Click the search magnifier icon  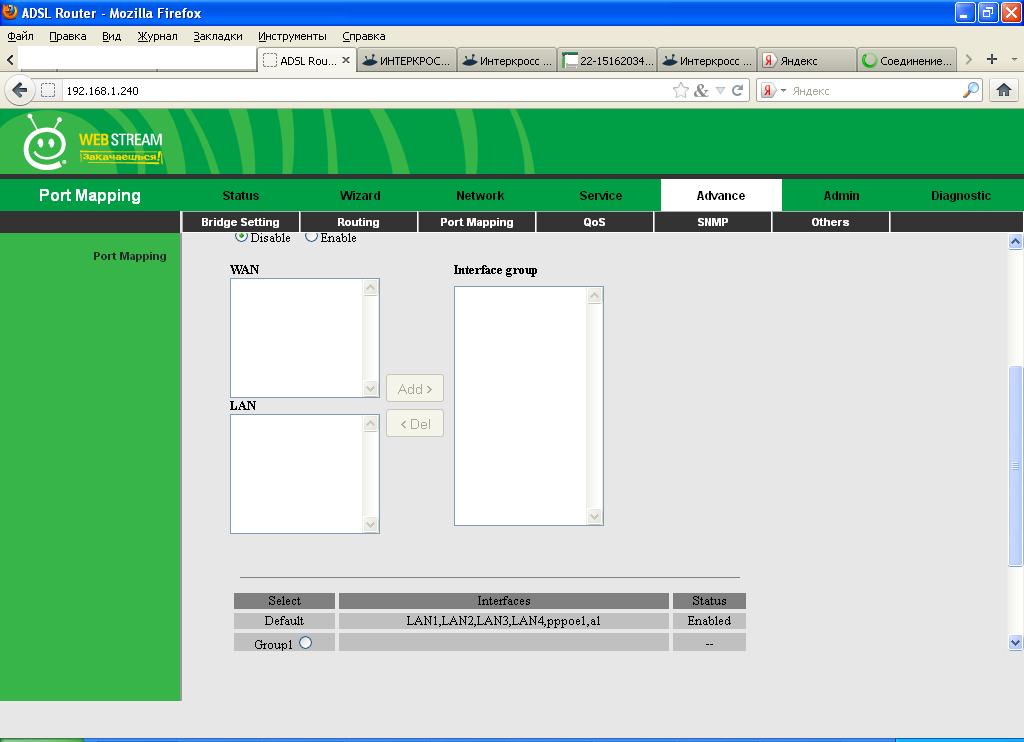coord(971,91)
